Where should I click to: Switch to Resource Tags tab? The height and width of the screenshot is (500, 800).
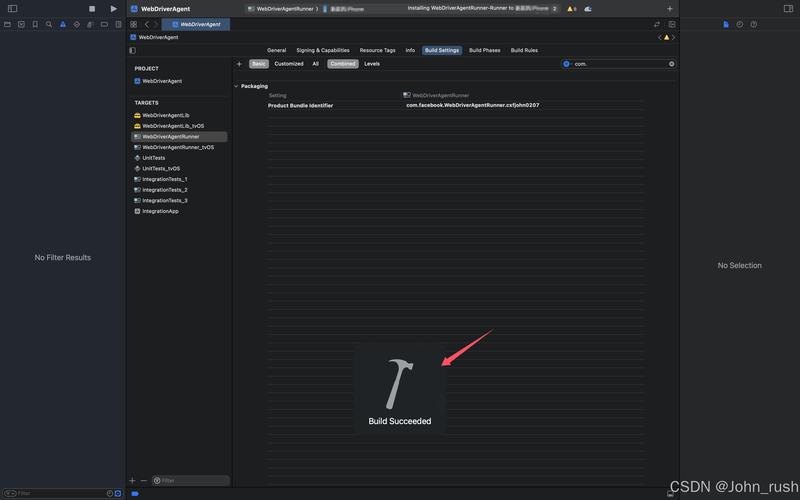(378, 51)
